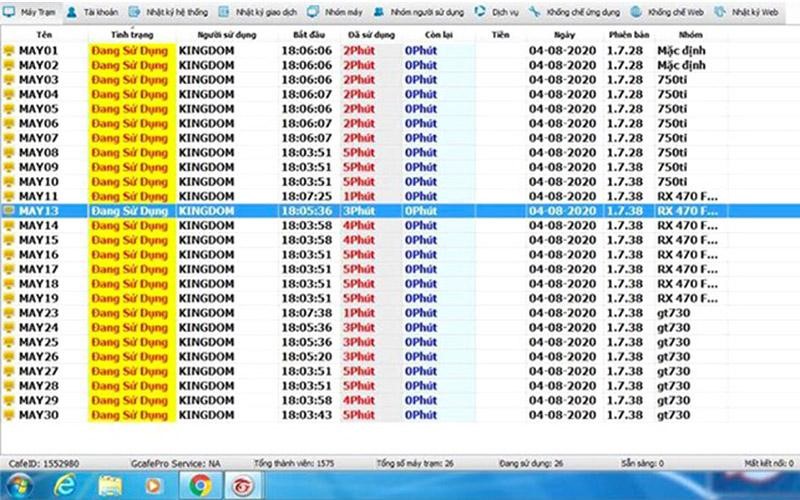
Task: Click the monitor icon of selected MAY13
Action: point(9,211)
